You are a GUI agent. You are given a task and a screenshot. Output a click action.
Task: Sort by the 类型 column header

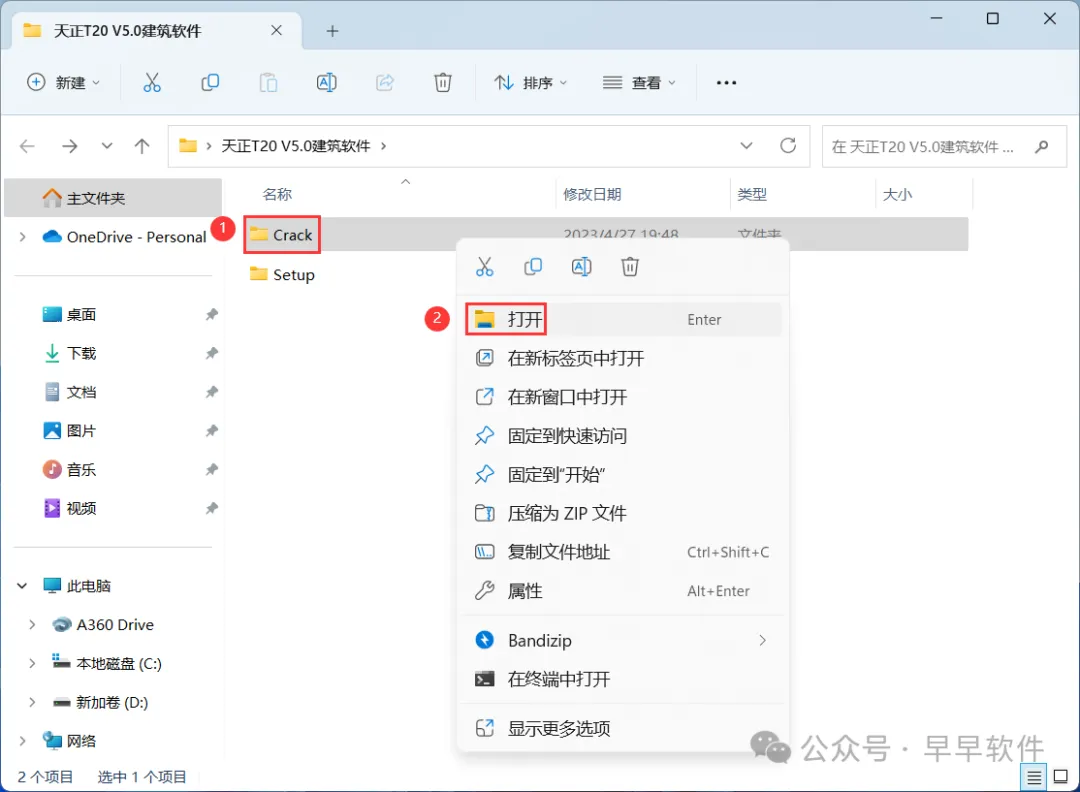tap(752, 194)
